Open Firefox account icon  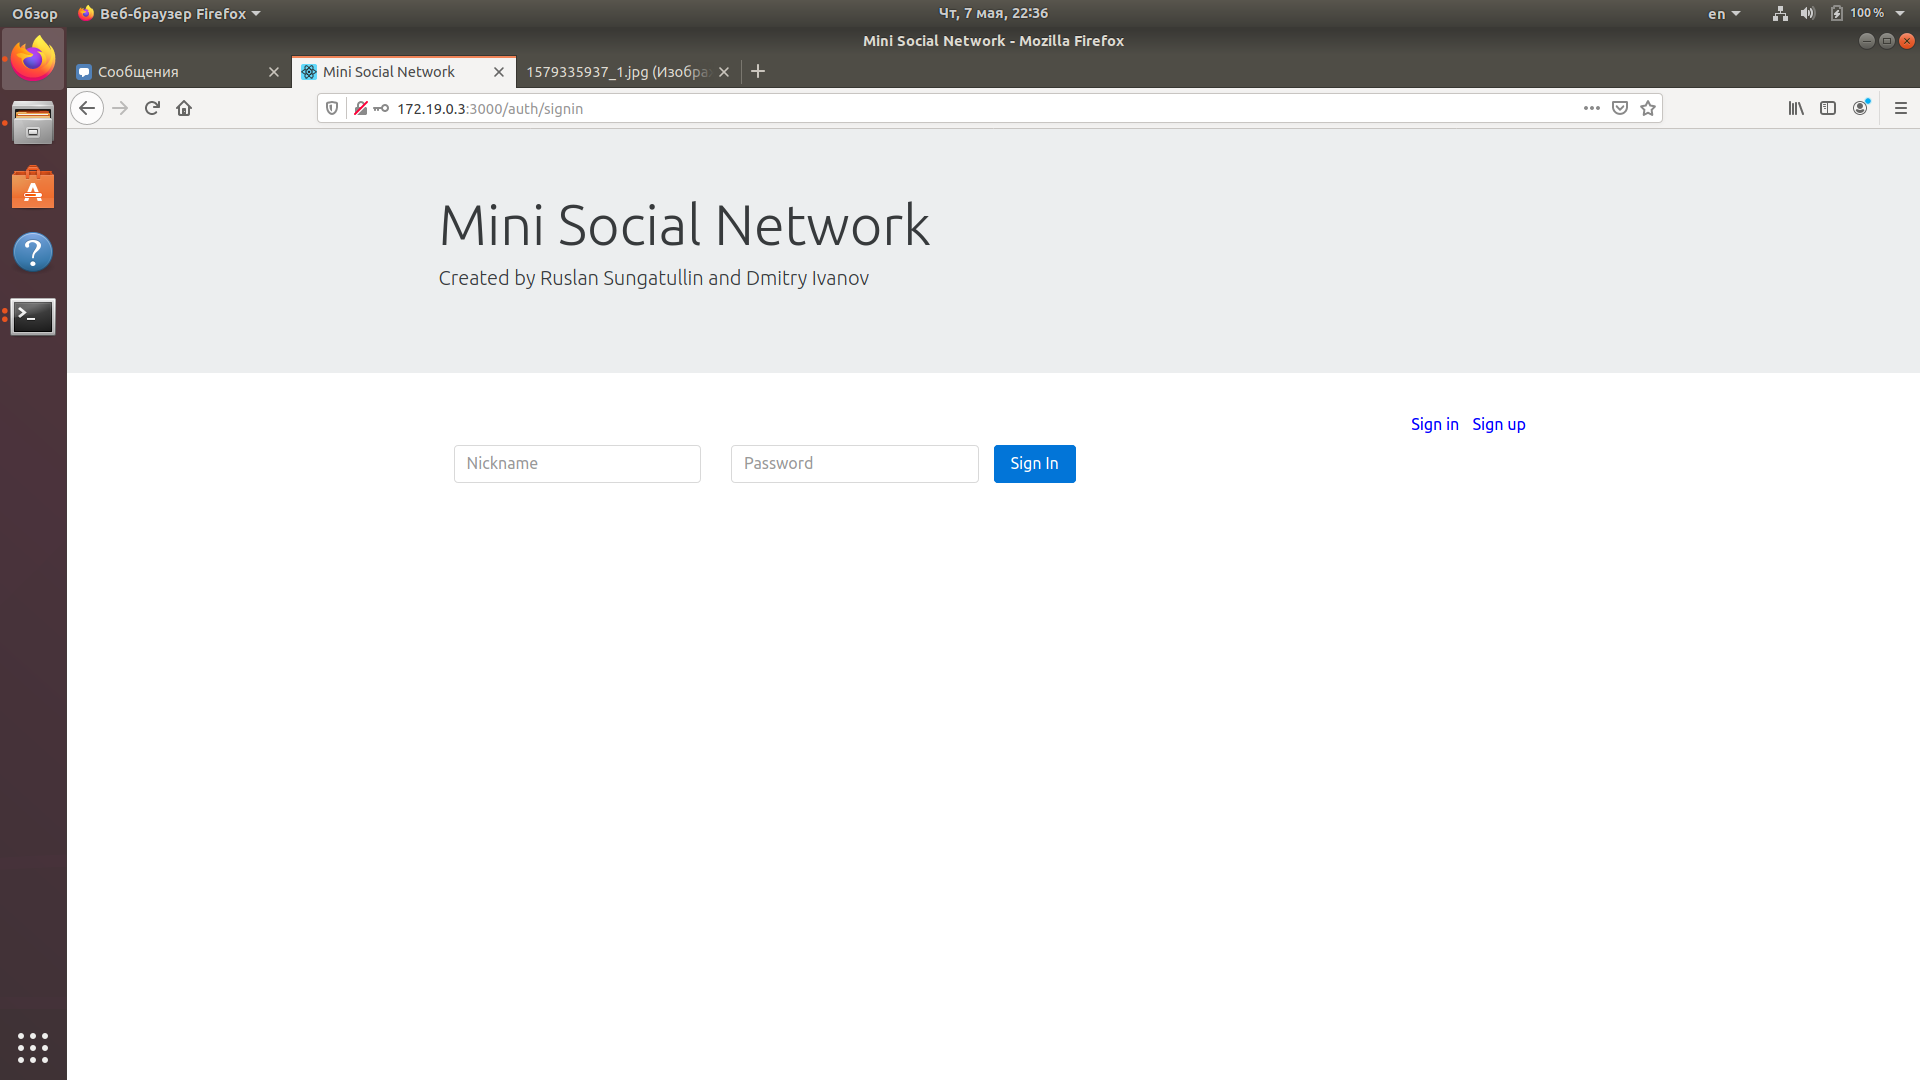click(x=1860, y=108)
